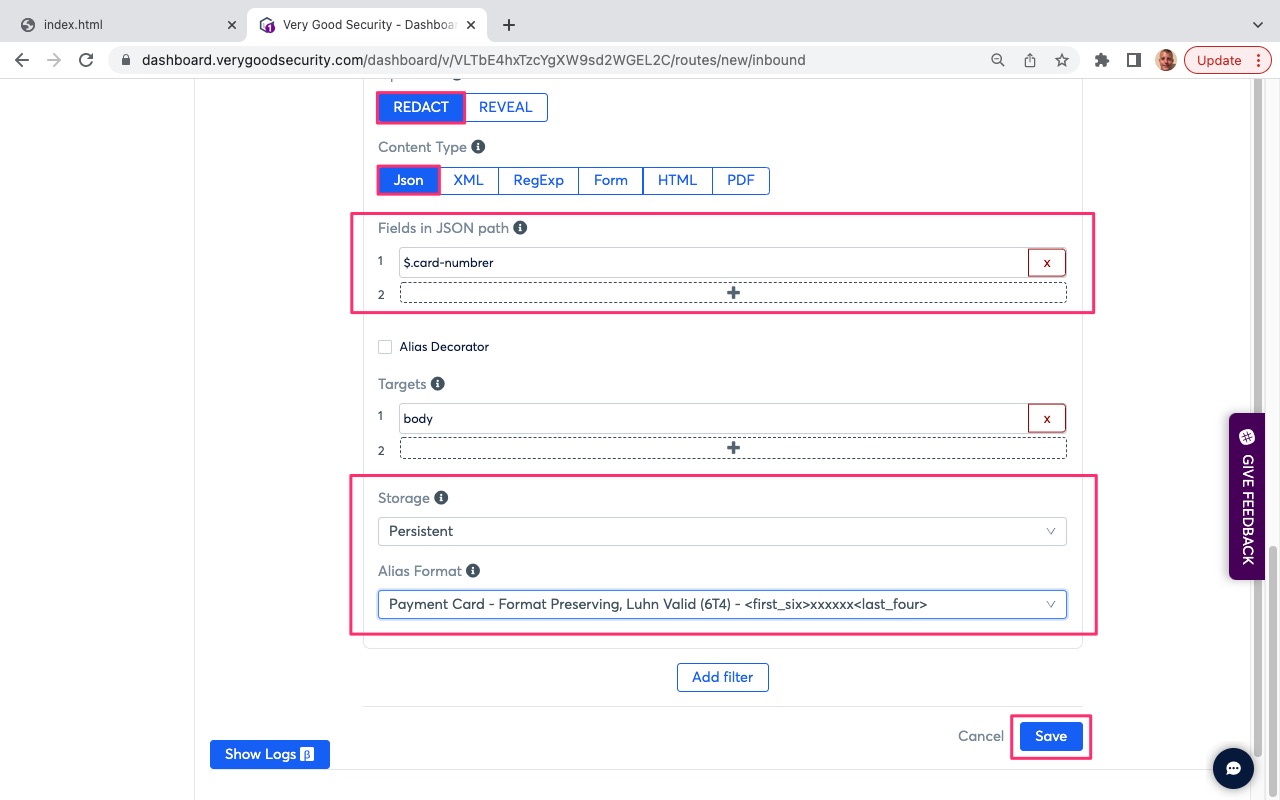
Task: Show info for Content Type
Action: (478, 147)
